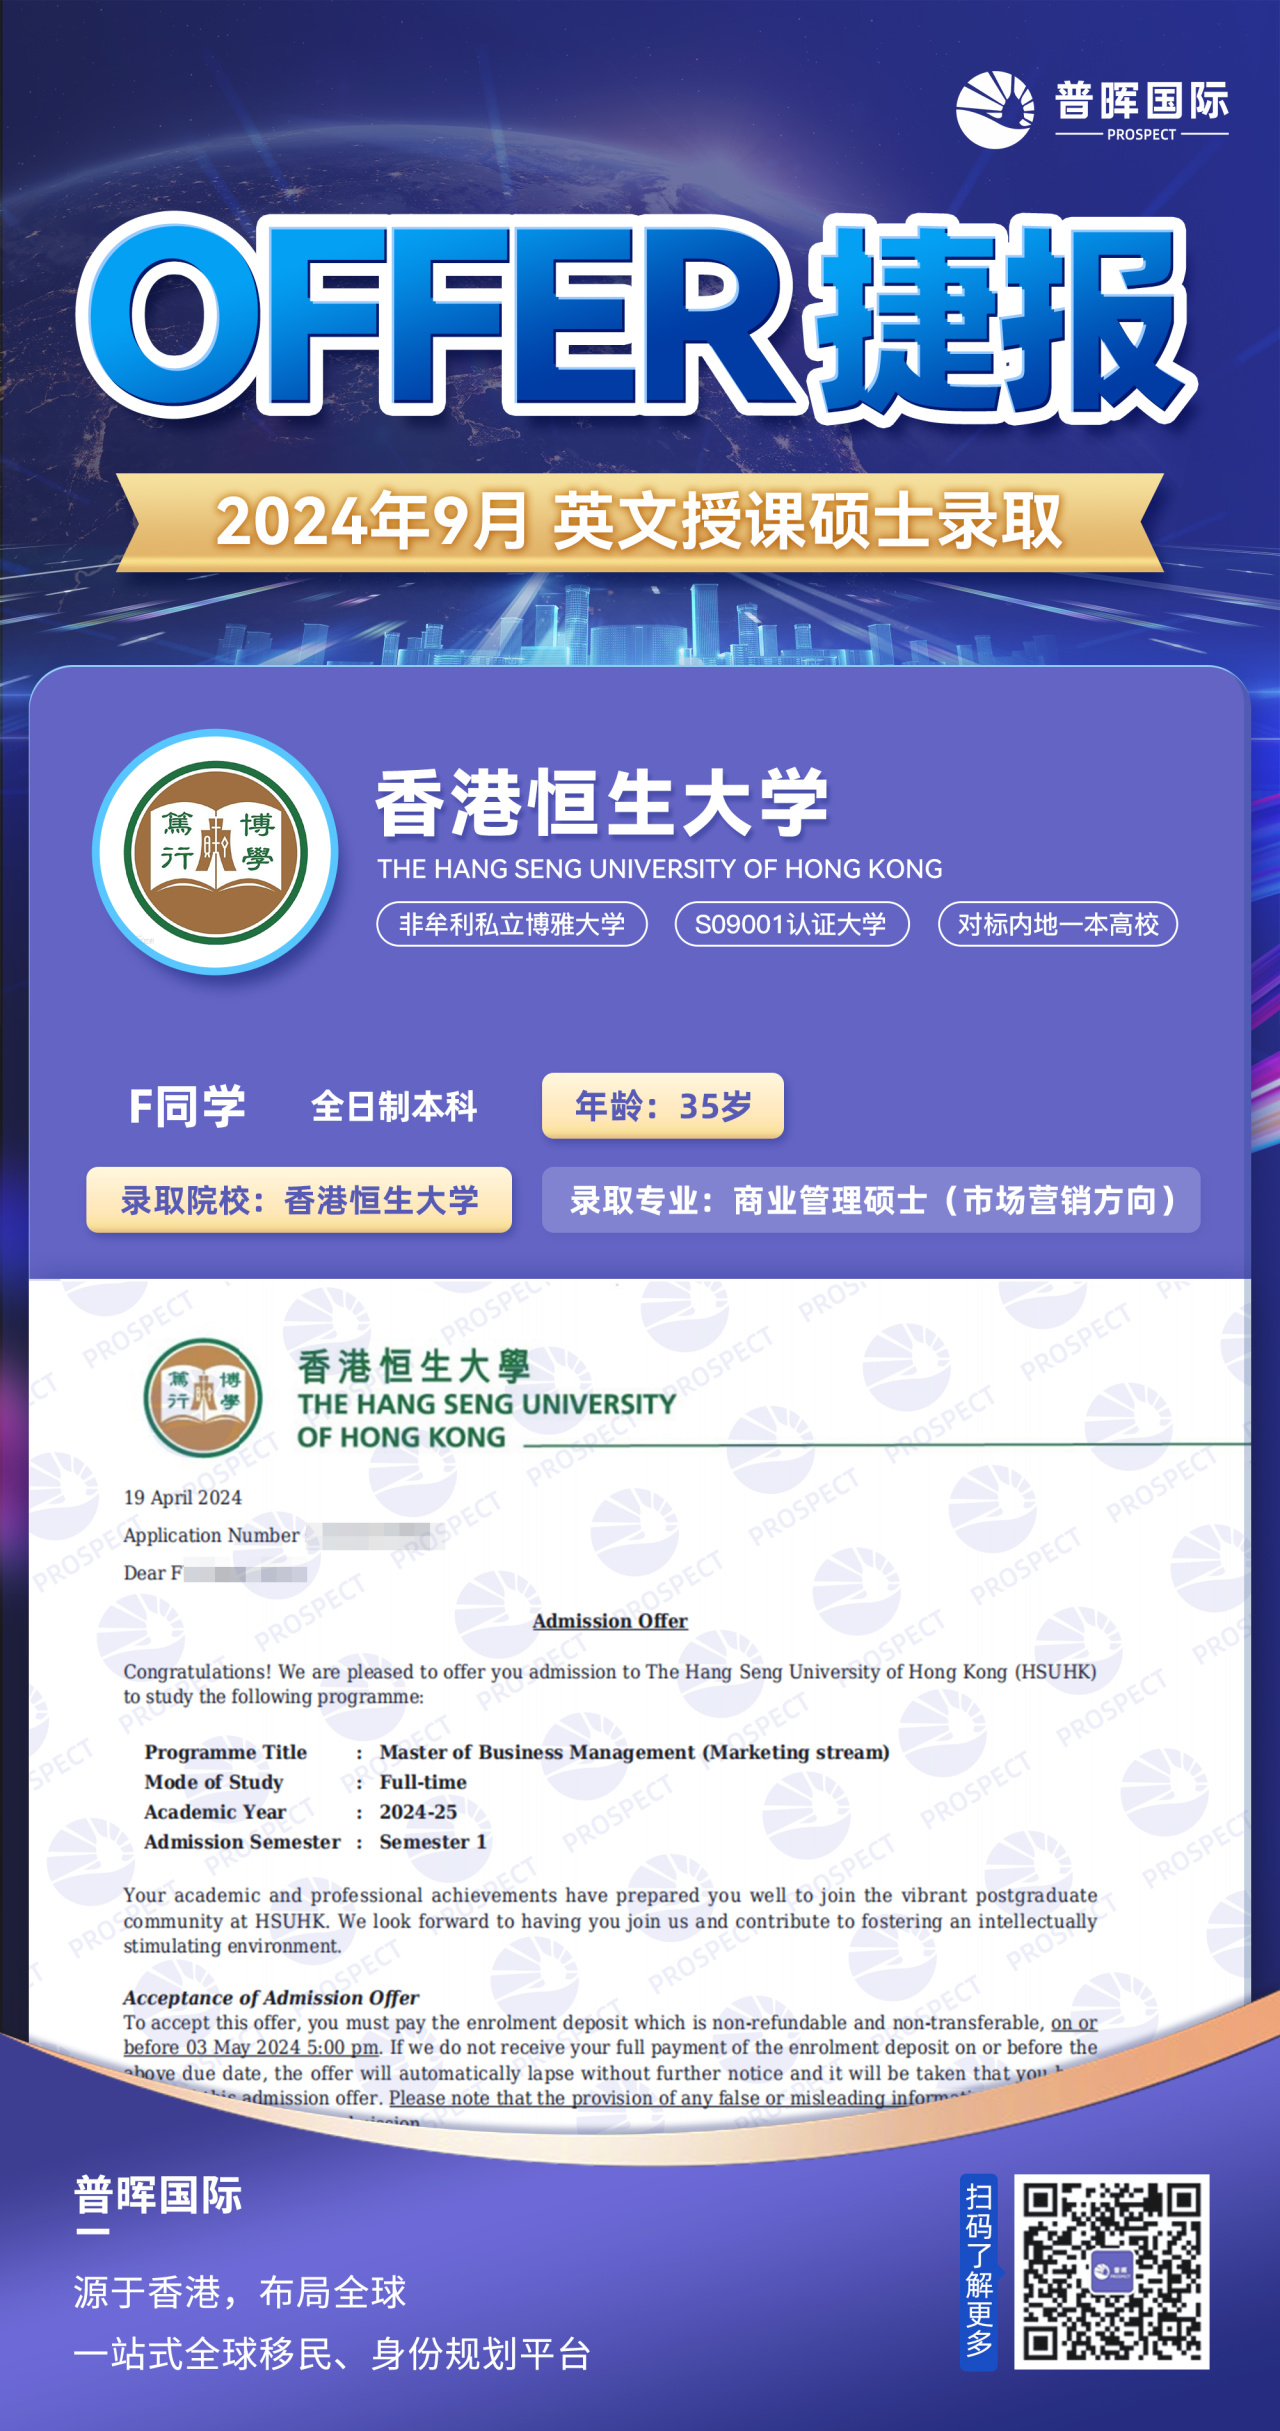Click the date 19 April 2024
The image size is (1280, 2431).
[182, 1497]
